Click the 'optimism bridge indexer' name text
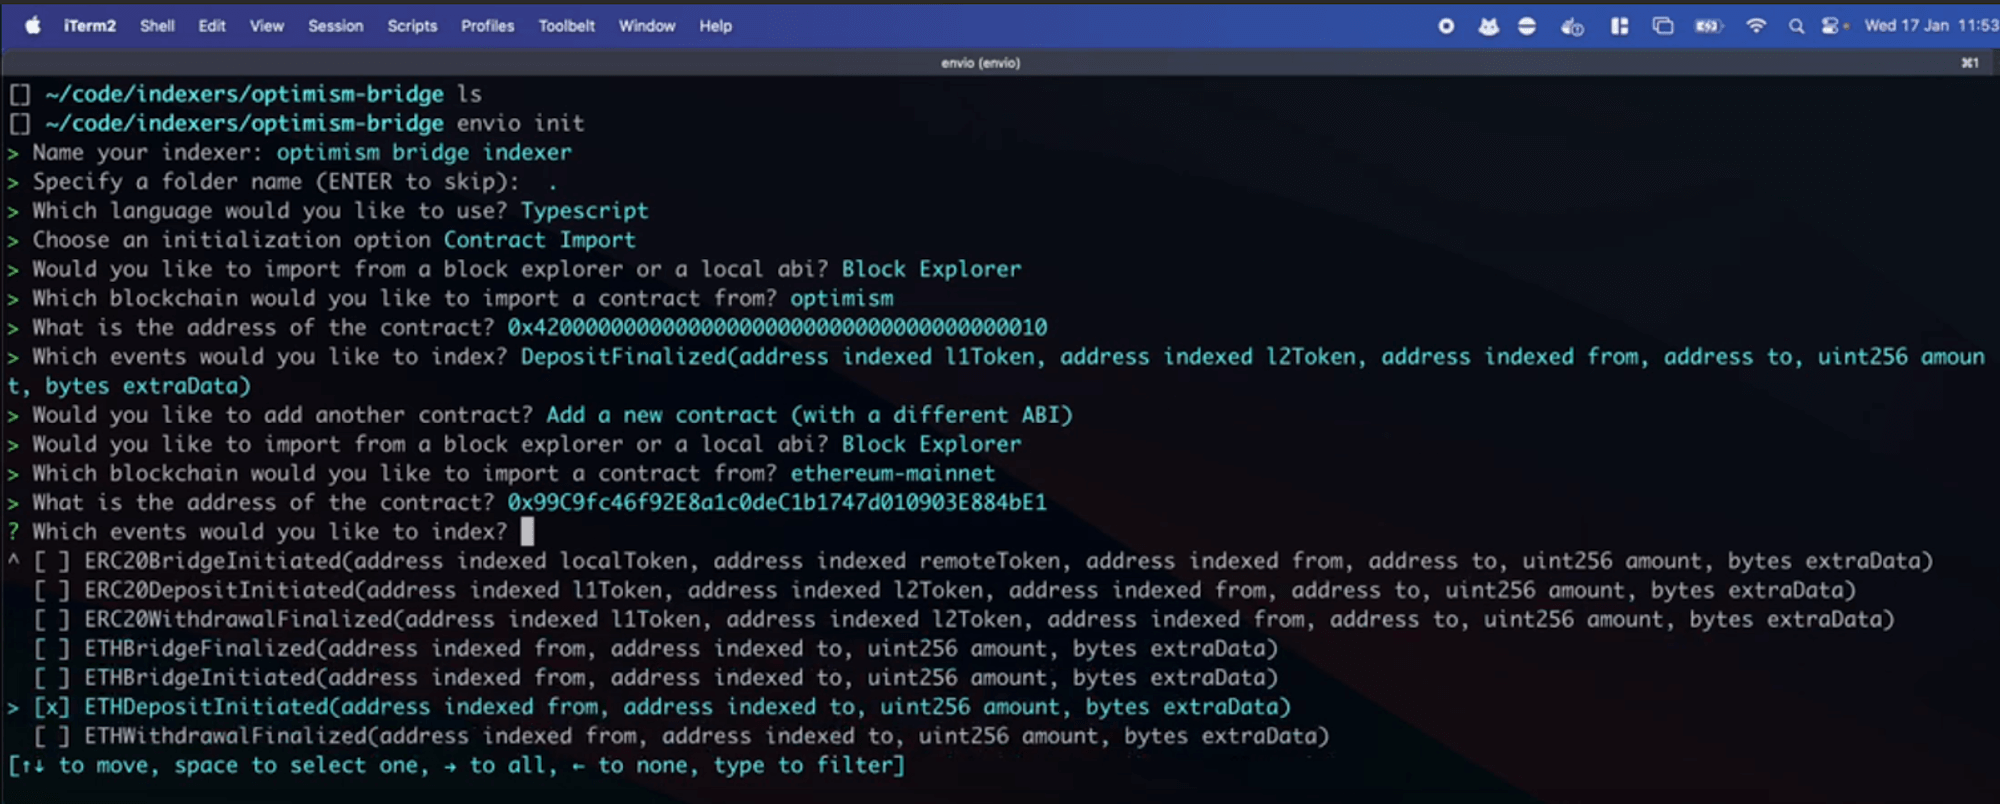Image resolution: width=2000 pixels, height=804 pixels. point(424,153)
